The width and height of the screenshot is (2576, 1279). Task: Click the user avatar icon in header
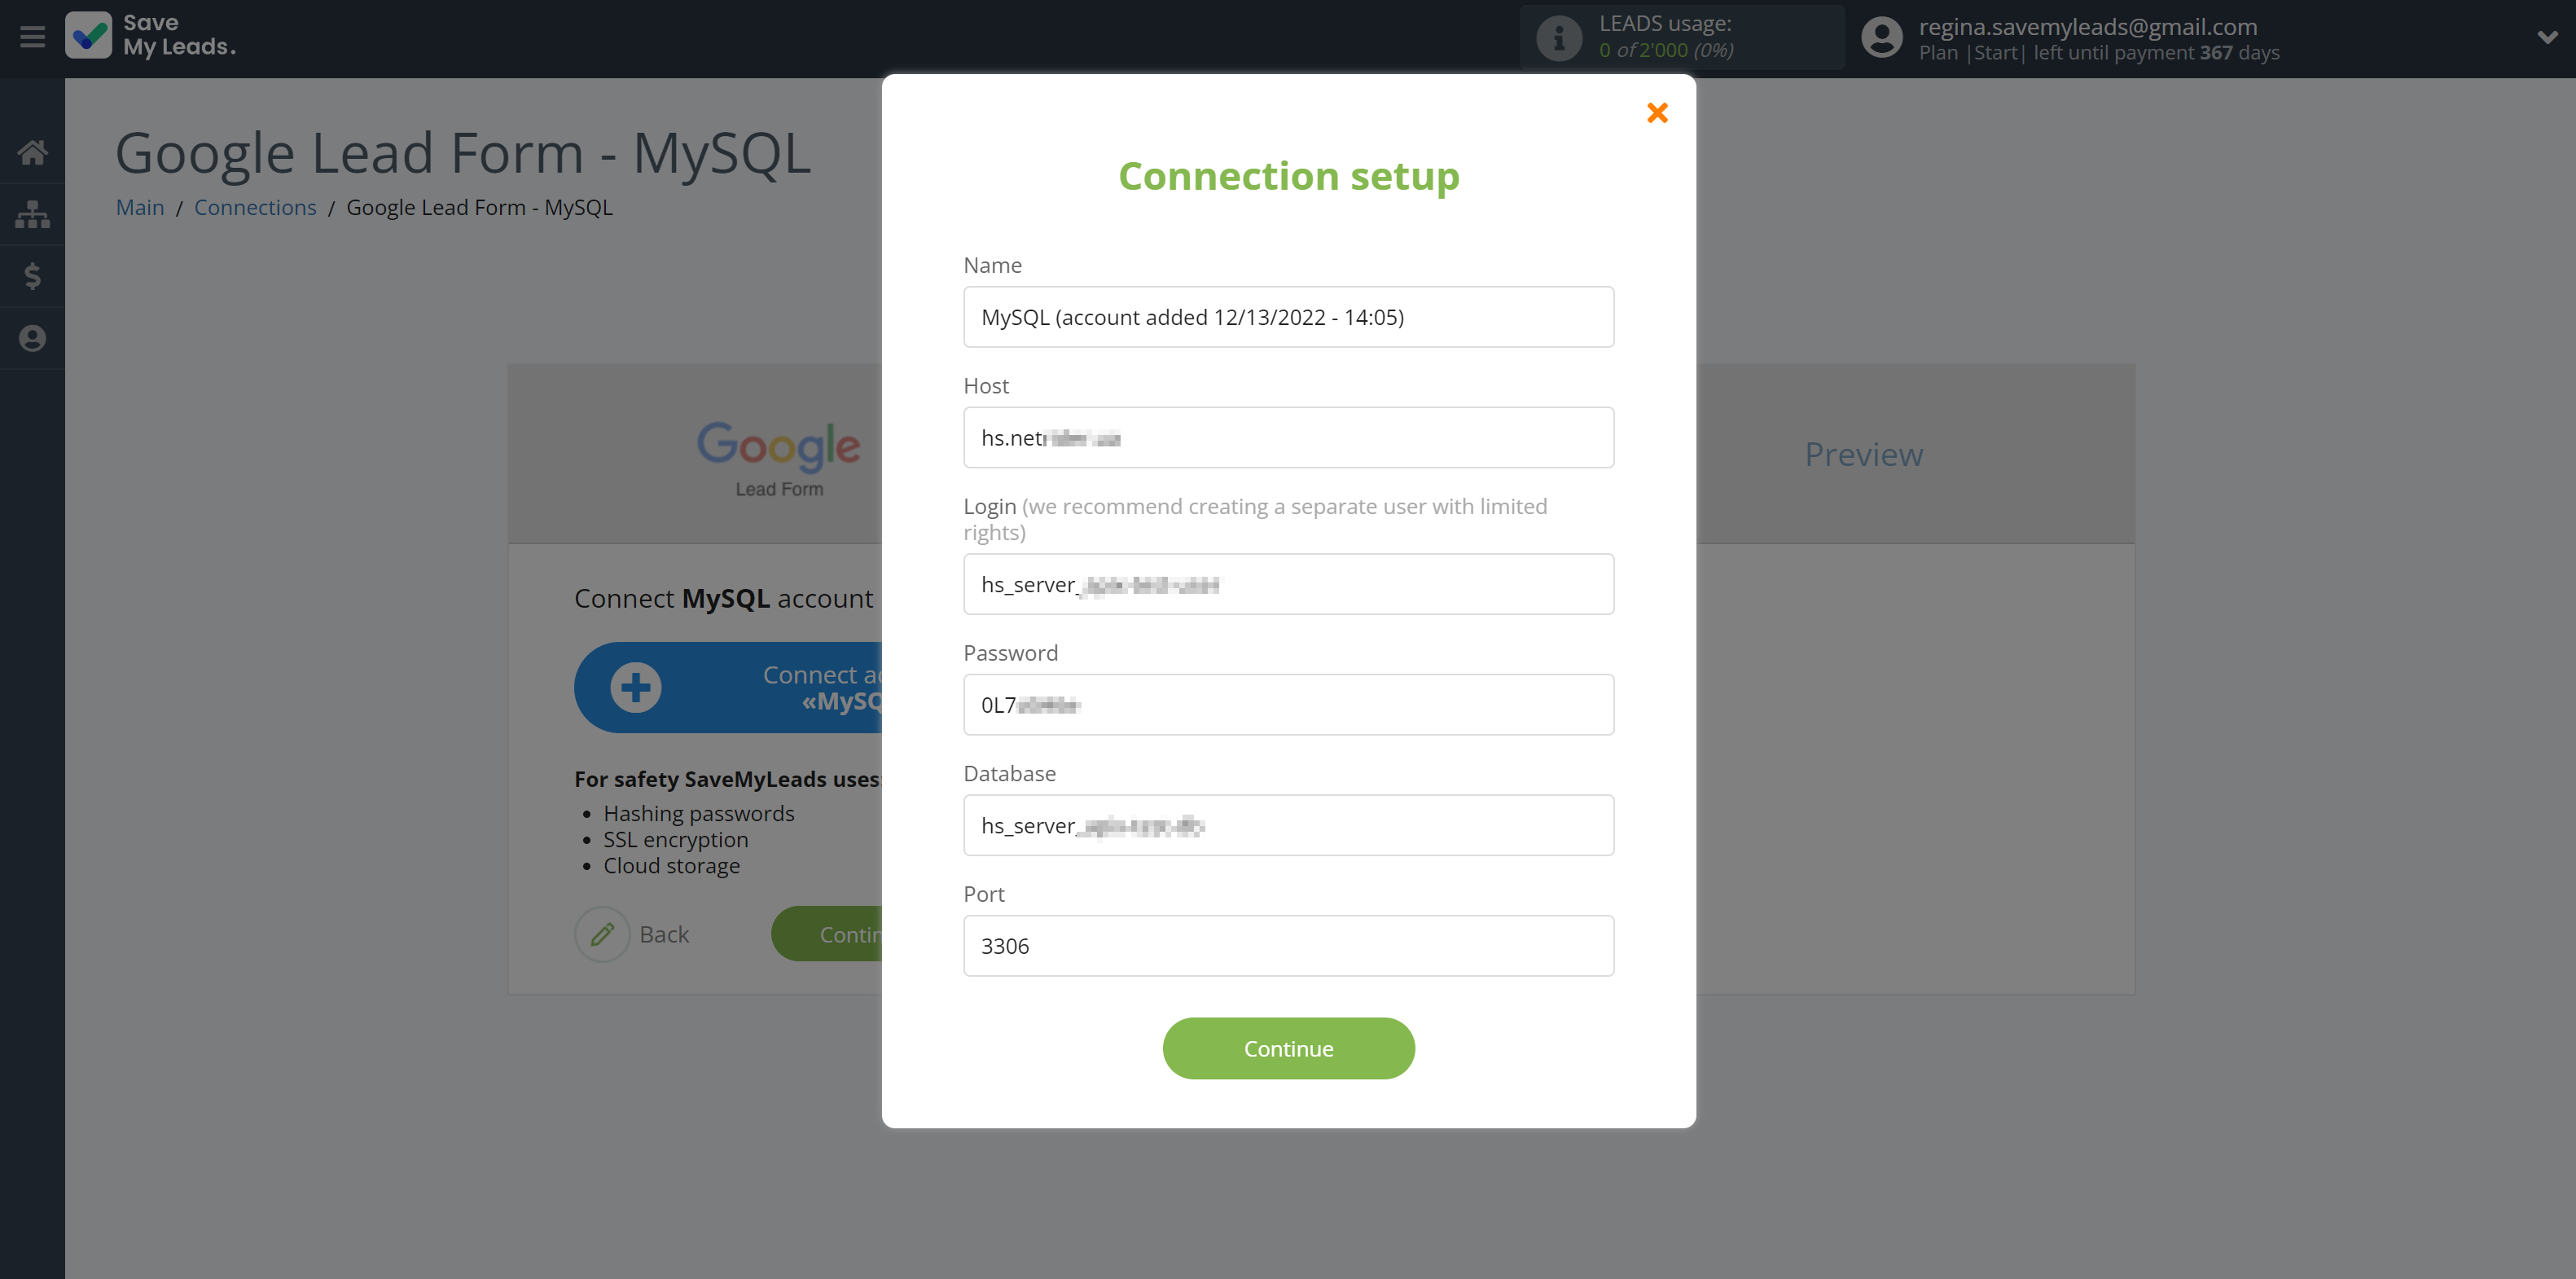click(x=1881, y=38)
